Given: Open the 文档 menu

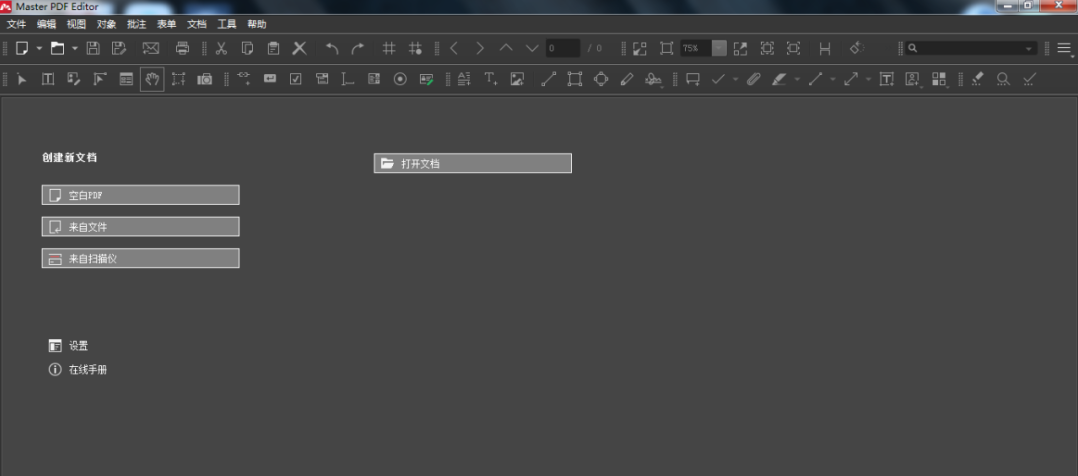Looking at the screenshot, I should tap(197, 24).
